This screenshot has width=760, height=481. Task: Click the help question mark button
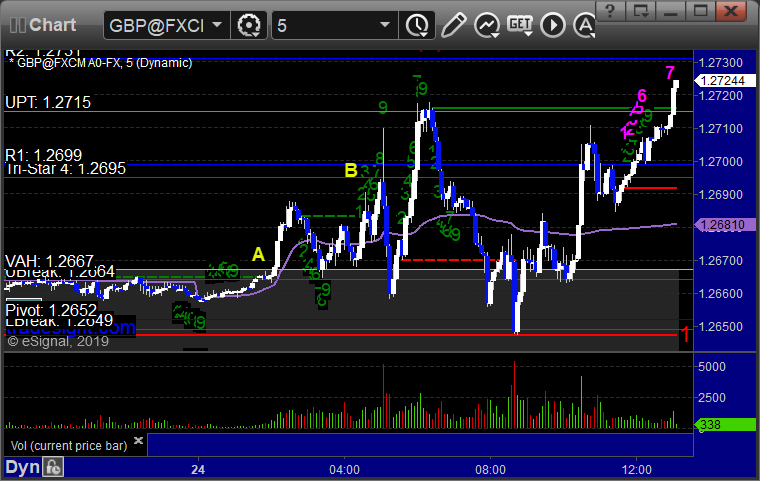[x=610, y=10]
